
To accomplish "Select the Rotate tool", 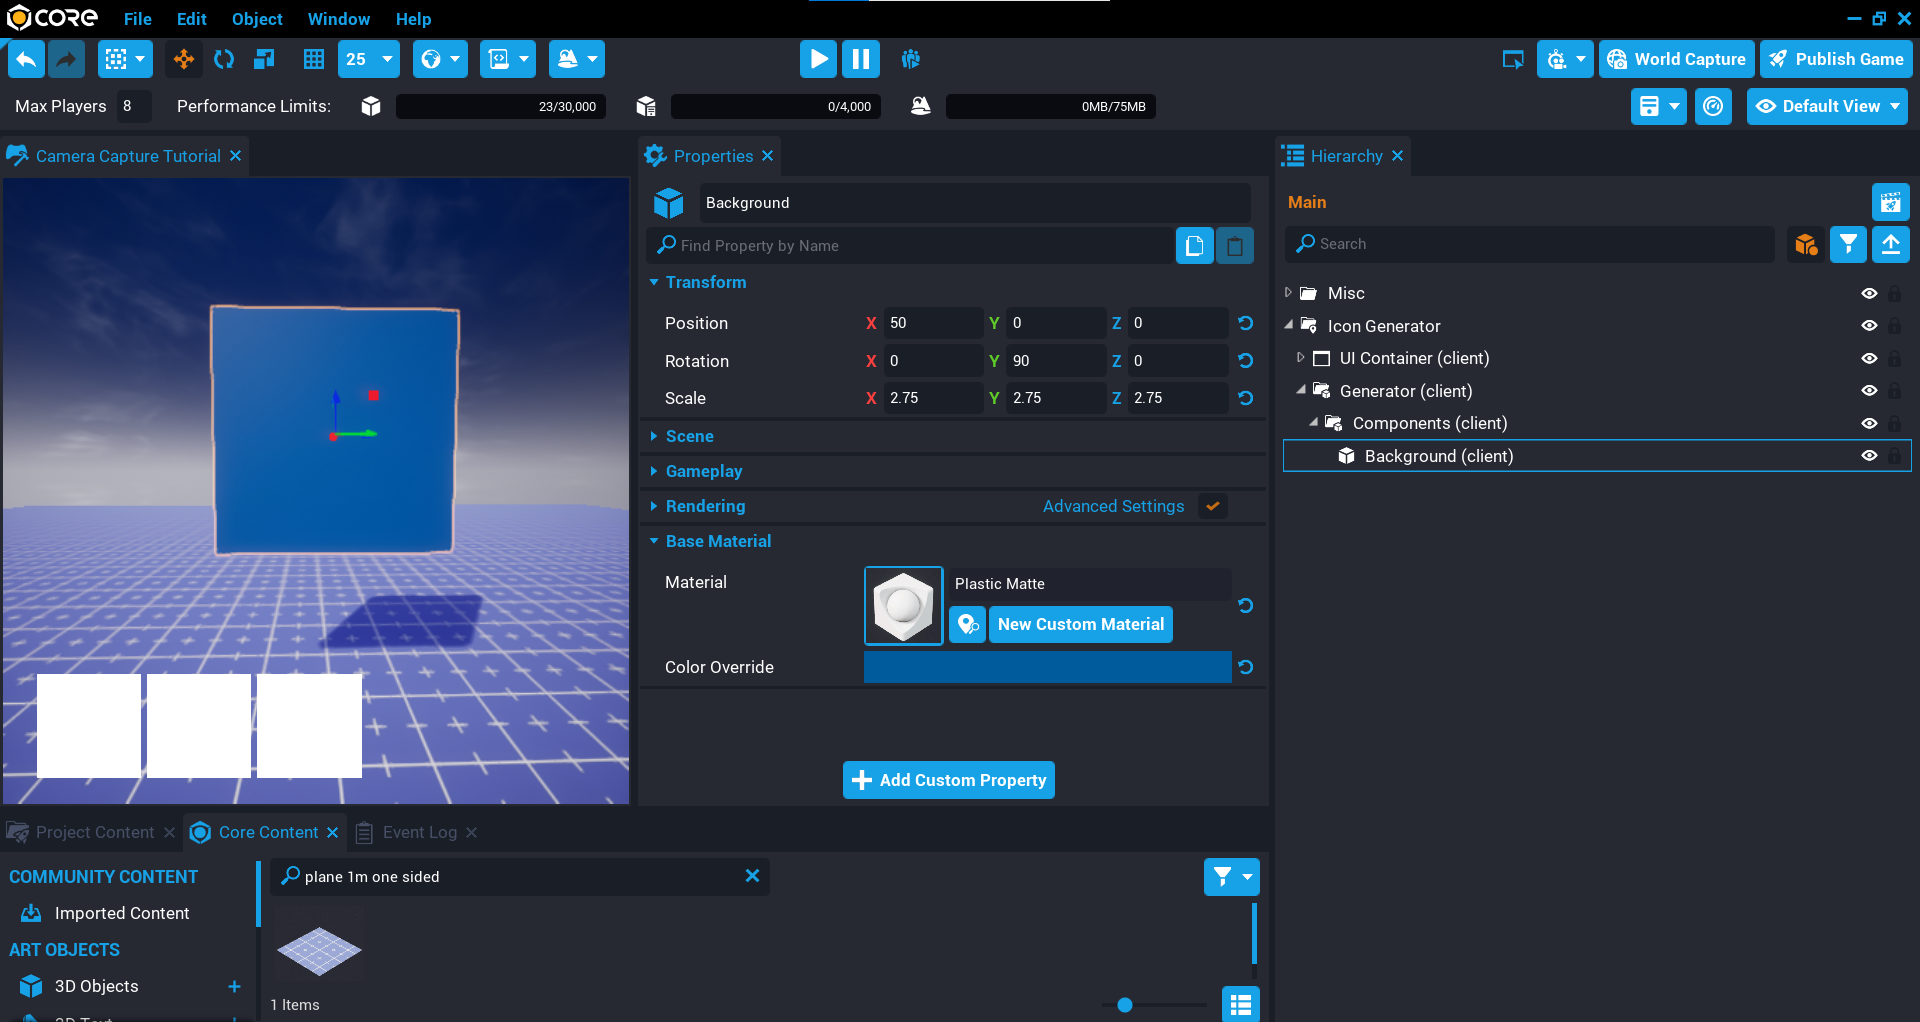I will pyautogui.click(x=224, y=59).
